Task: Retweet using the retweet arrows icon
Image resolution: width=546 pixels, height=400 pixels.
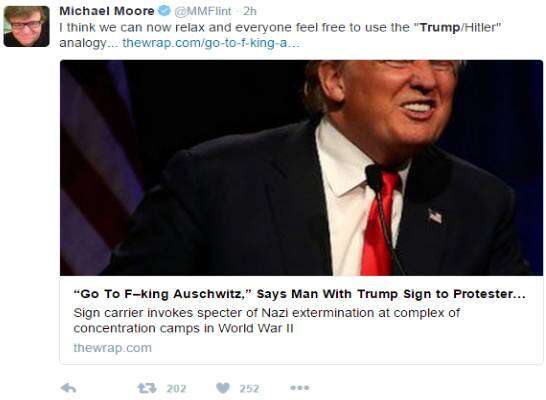Action: tap(147, 388)
